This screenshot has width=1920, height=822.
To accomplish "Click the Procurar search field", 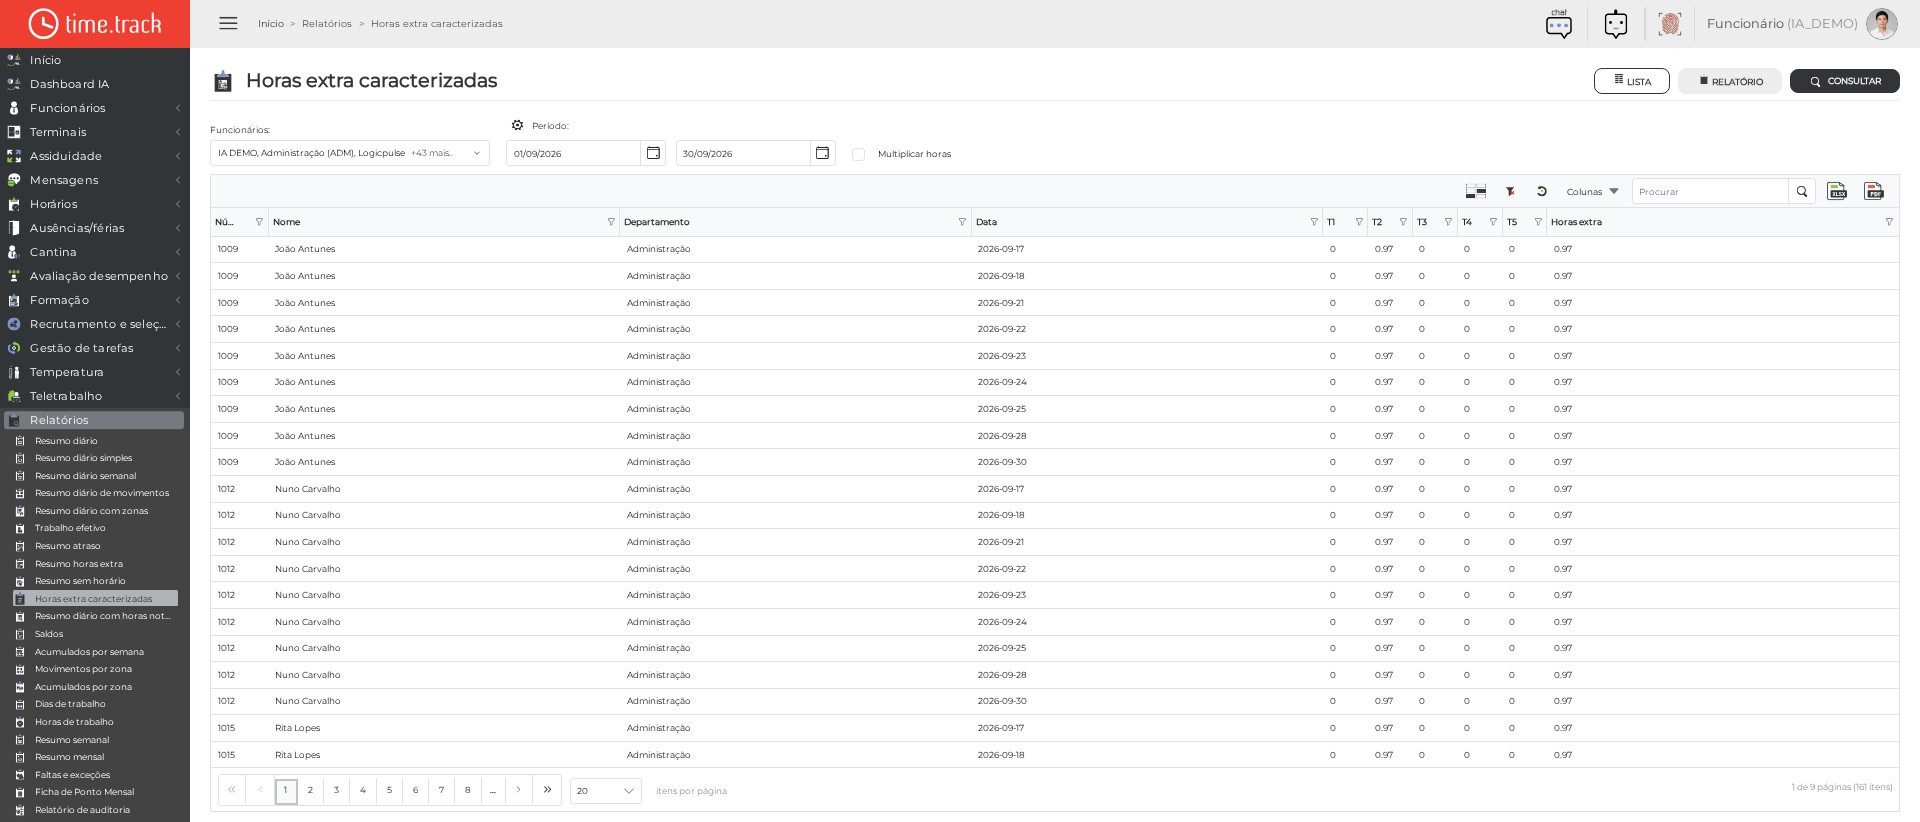I will [x=1710, y=191].
